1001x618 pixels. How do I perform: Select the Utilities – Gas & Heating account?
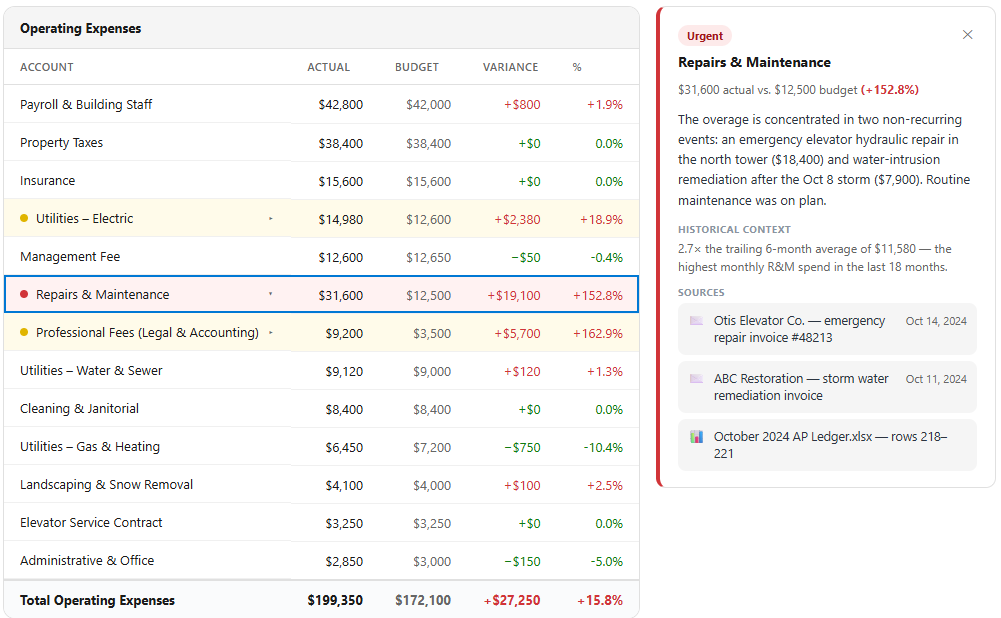coord(89,446)
